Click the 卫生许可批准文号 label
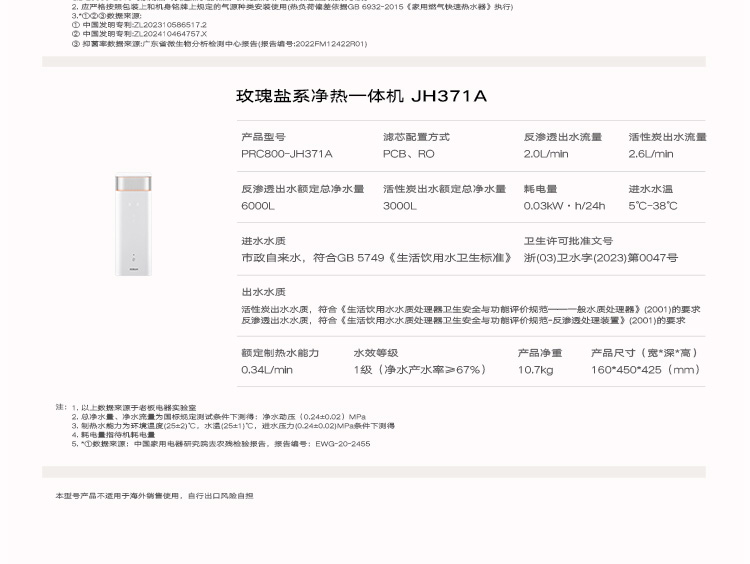750x564 pixels. tap(568, 241)
